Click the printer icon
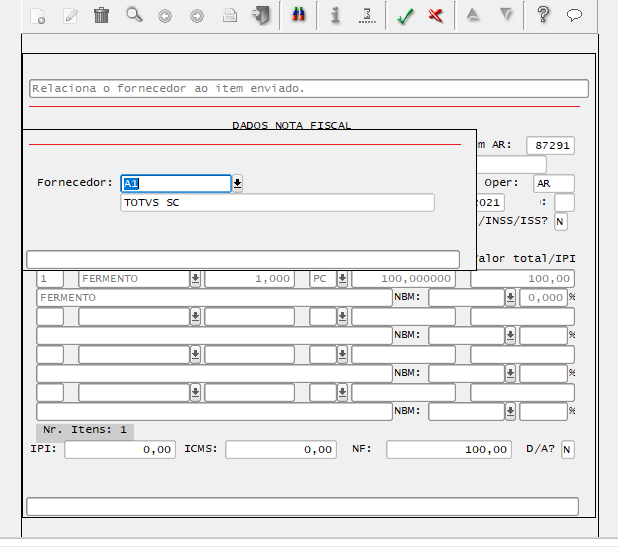This screenshot has height=547, width=618. [x=230, y=16]
